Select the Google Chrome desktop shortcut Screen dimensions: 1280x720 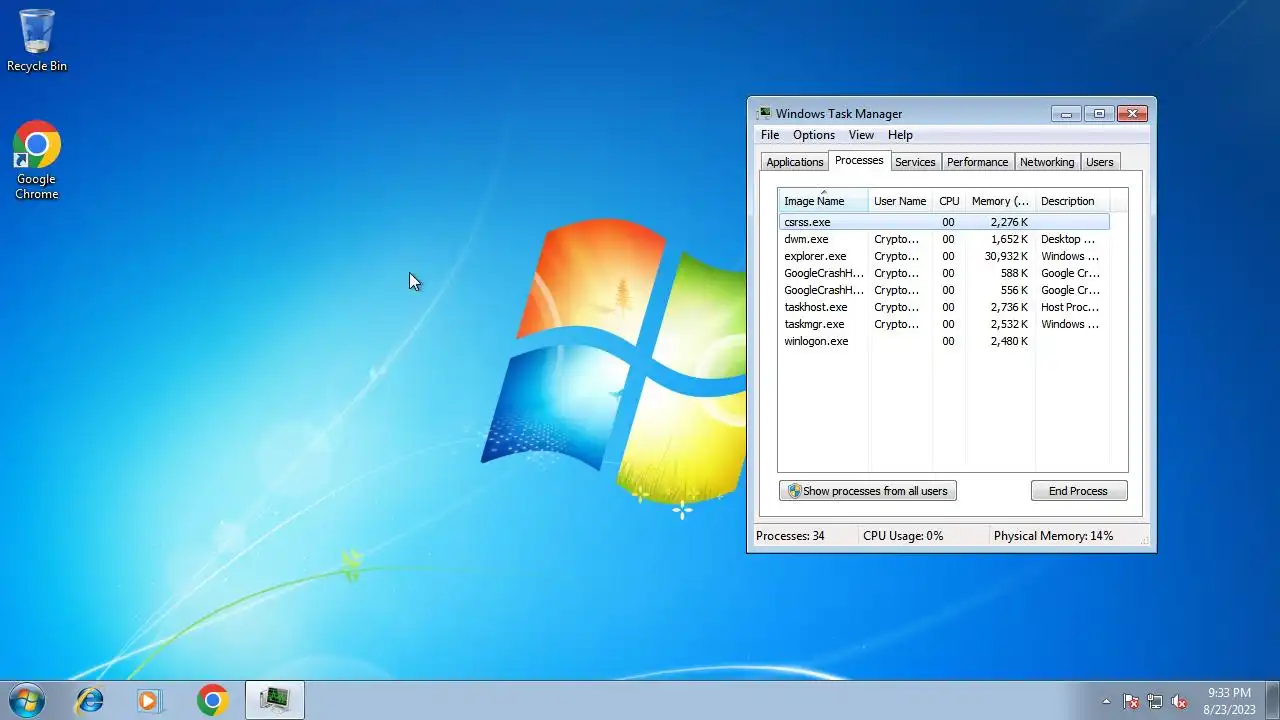click(x=37, y=161)
